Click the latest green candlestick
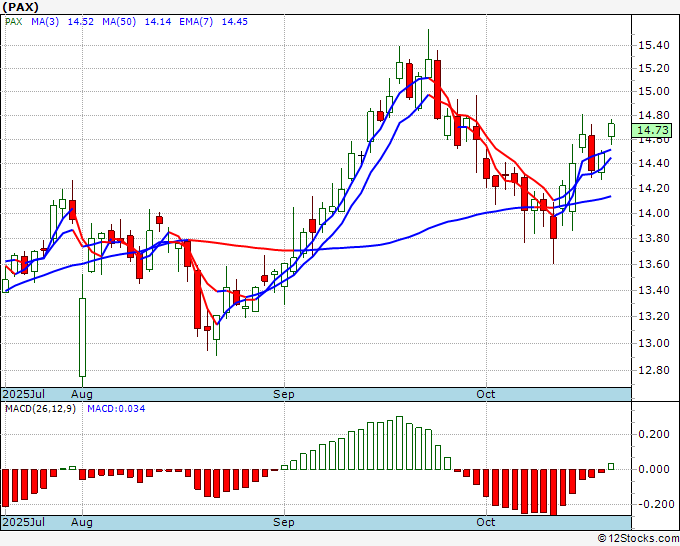Image resolution: width=680 pixels, height=546 pixels. [612, 129]
